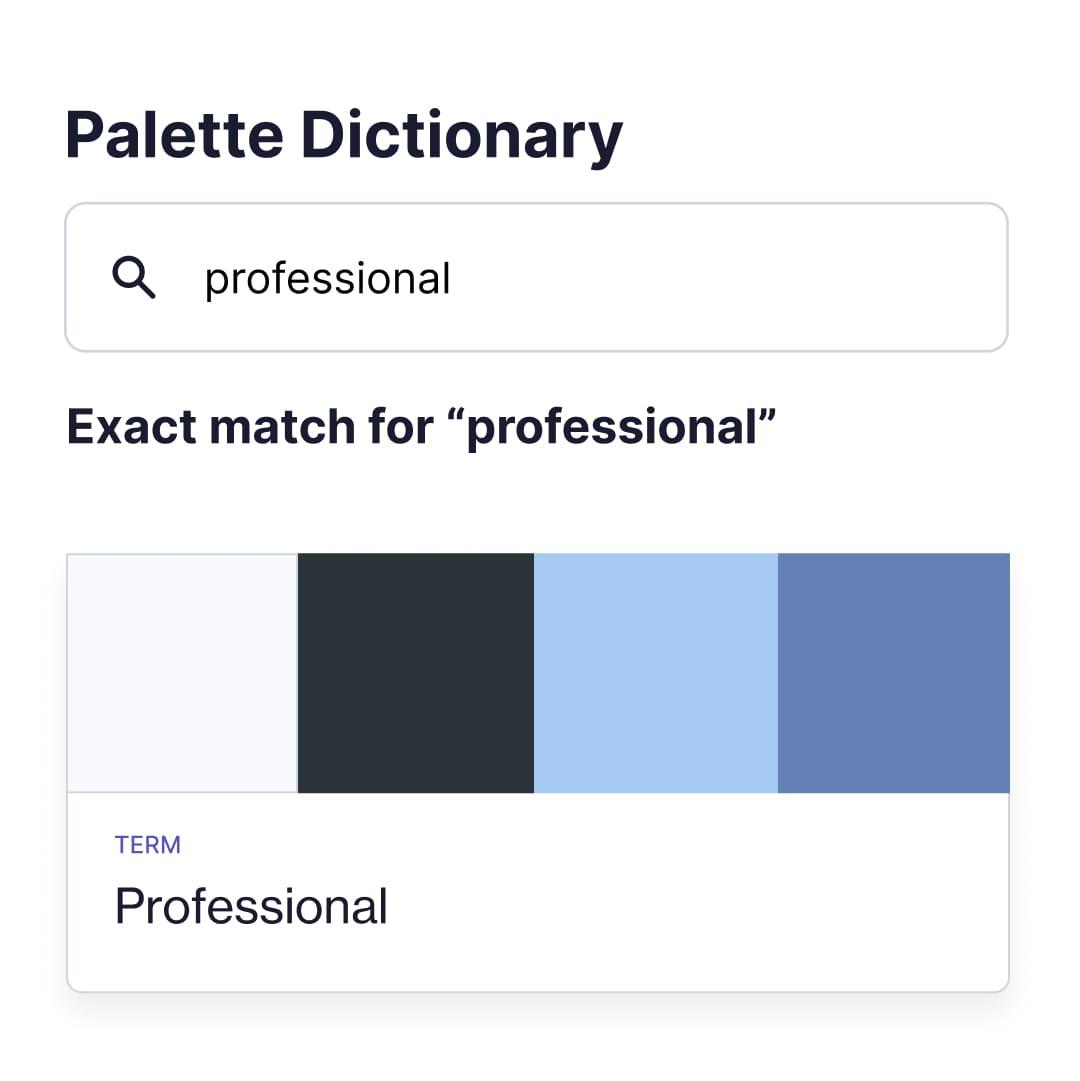1080x1081 pixels.
Task: Click blank card area right of "TERM" label
Action: 600,845
